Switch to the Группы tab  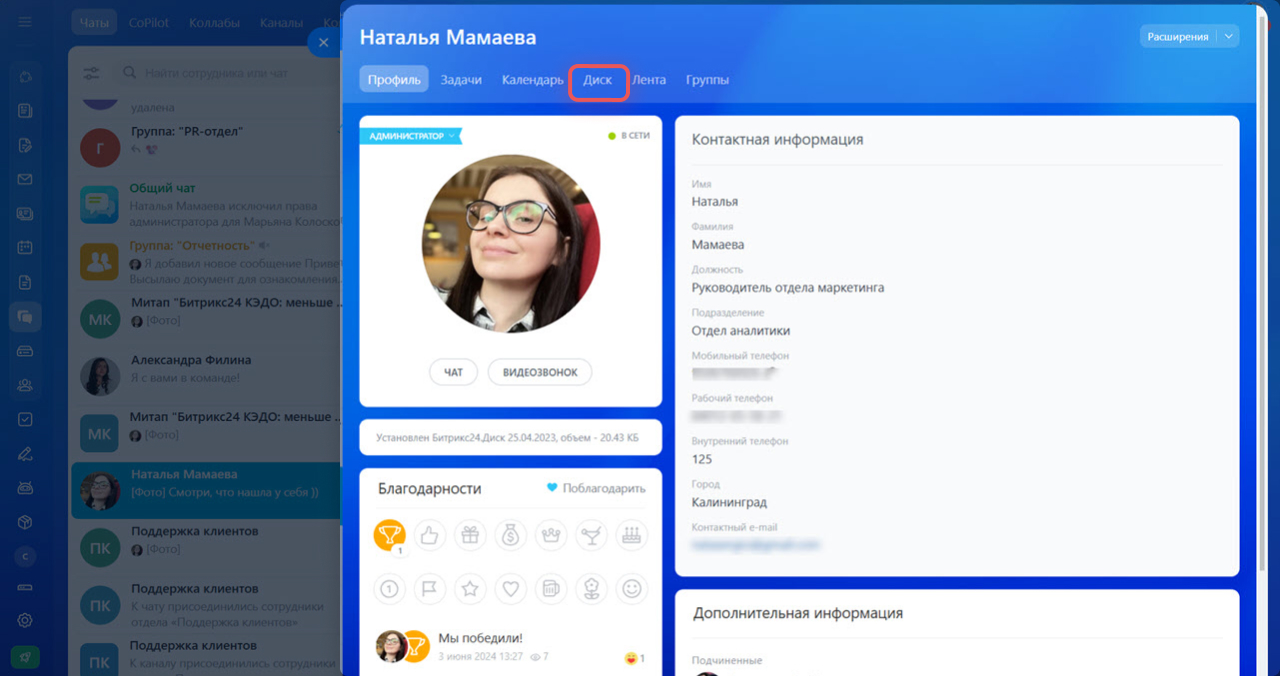click(708, 80)
